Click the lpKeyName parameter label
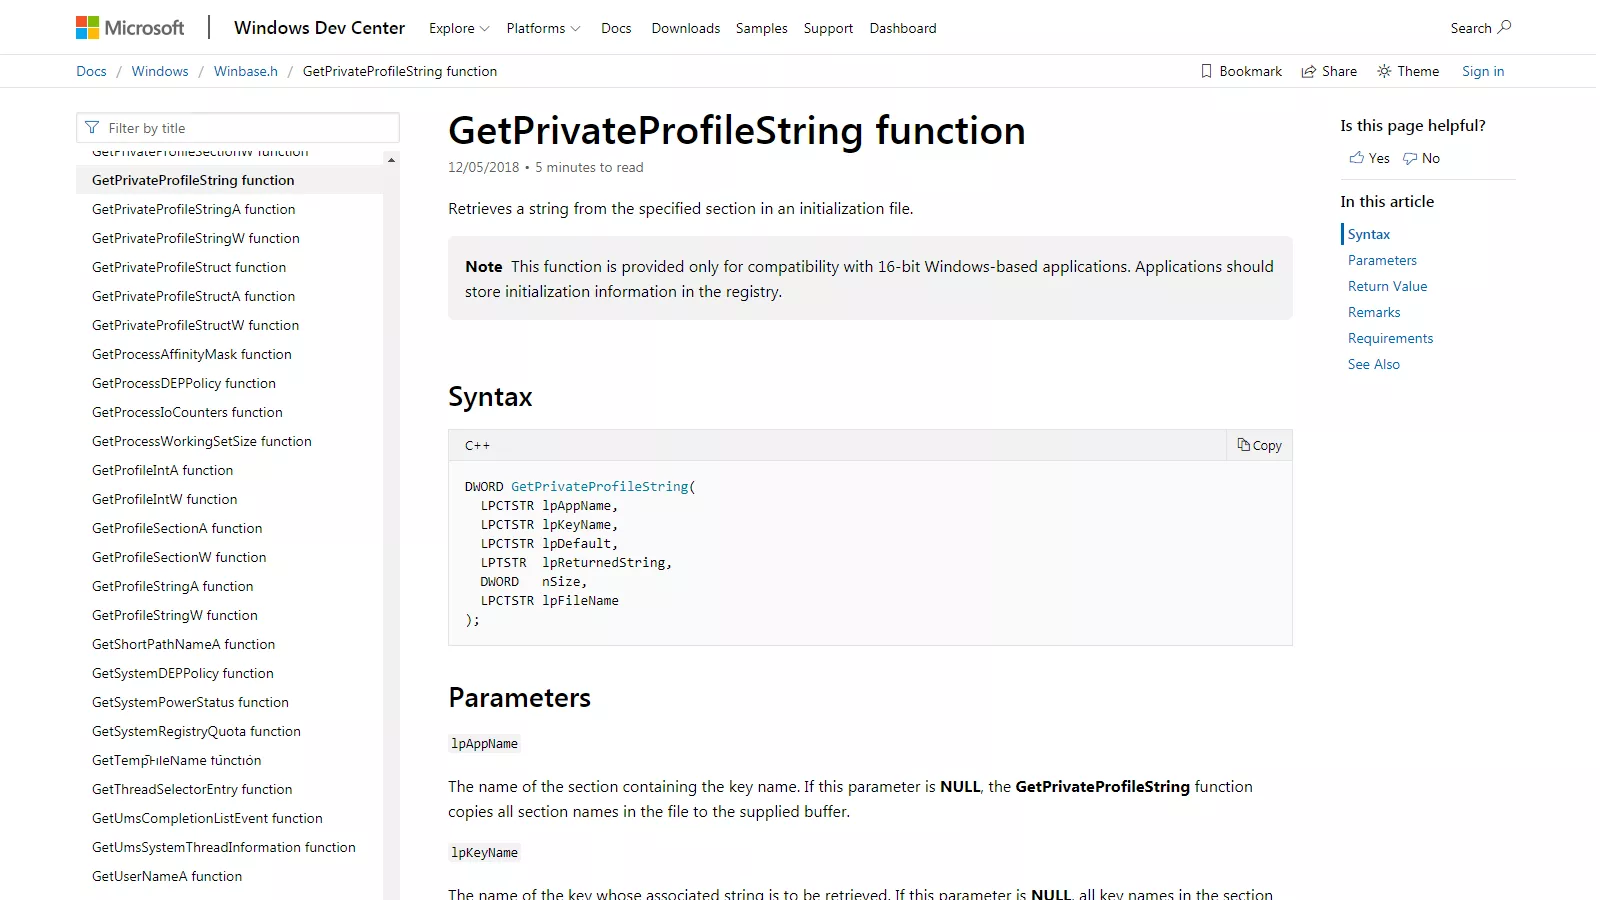 485,852
